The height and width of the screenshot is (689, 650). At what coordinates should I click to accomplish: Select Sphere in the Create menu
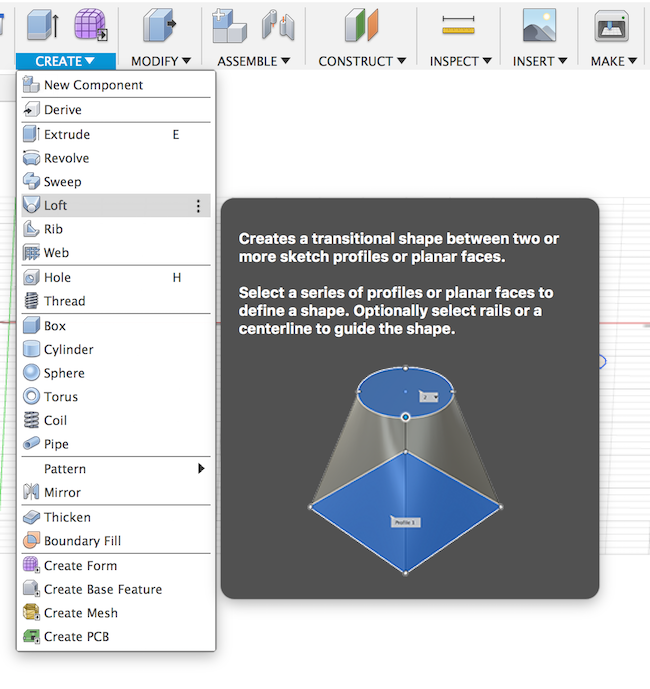[116, 373]
